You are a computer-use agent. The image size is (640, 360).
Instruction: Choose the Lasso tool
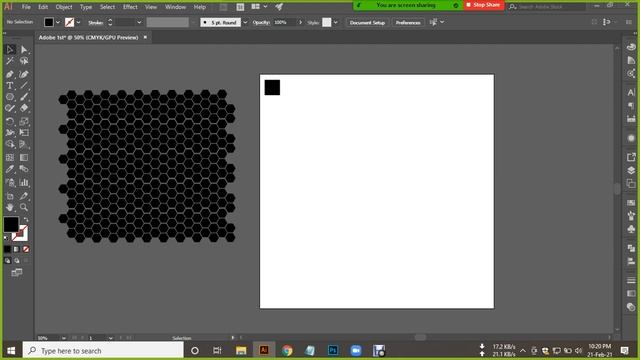coord(24,61)
